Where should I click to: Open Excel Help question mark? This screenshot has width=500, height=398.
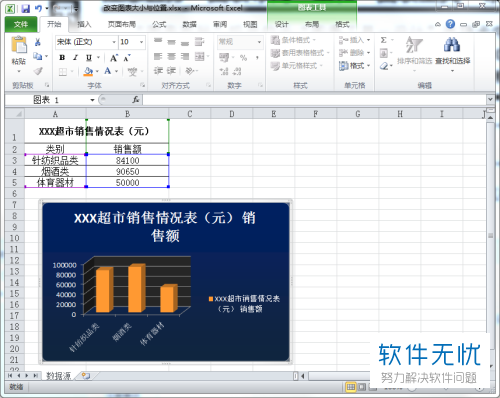point(450,24)
